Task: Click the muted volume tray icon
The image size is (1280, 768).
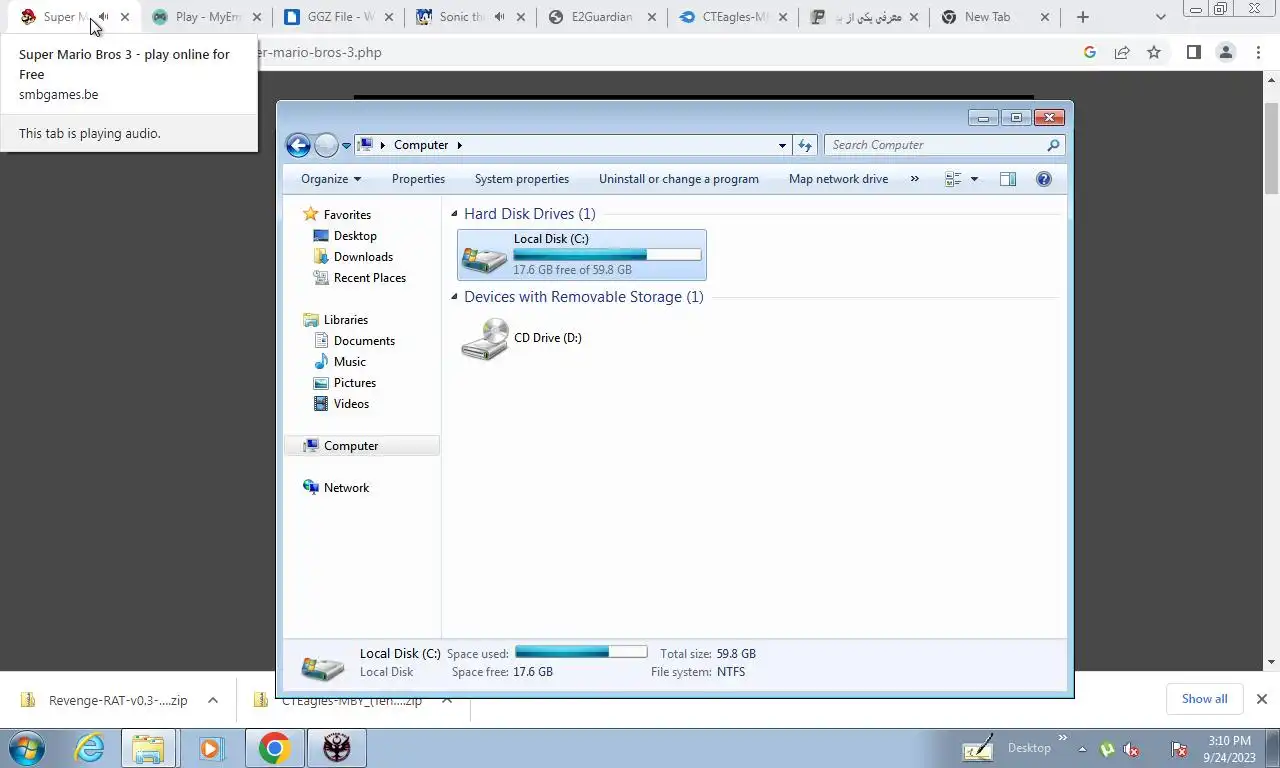Action: click(1132, 749)
